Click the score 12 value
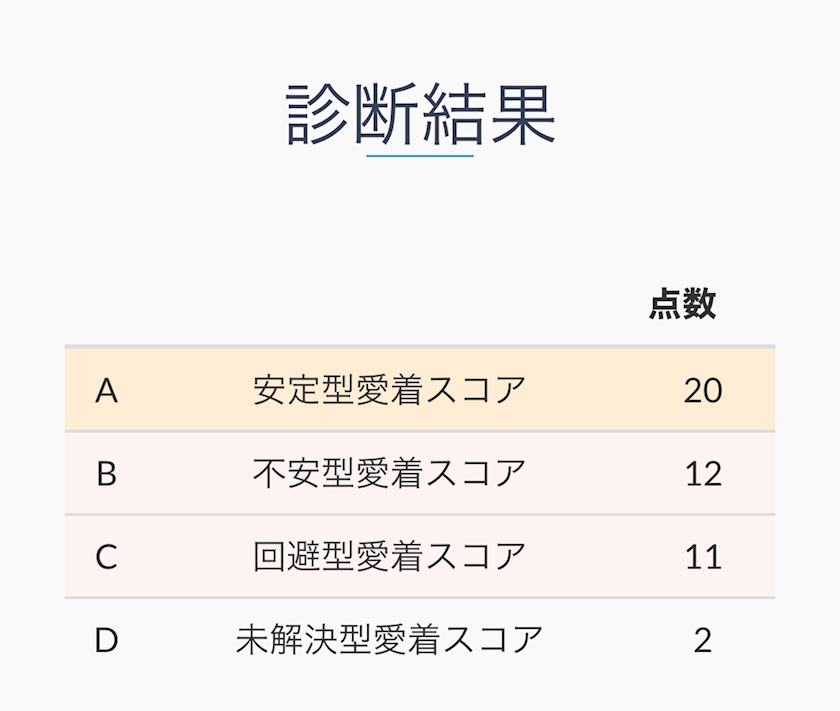Viewport: 840px width, 711px height. pos(703,473)
